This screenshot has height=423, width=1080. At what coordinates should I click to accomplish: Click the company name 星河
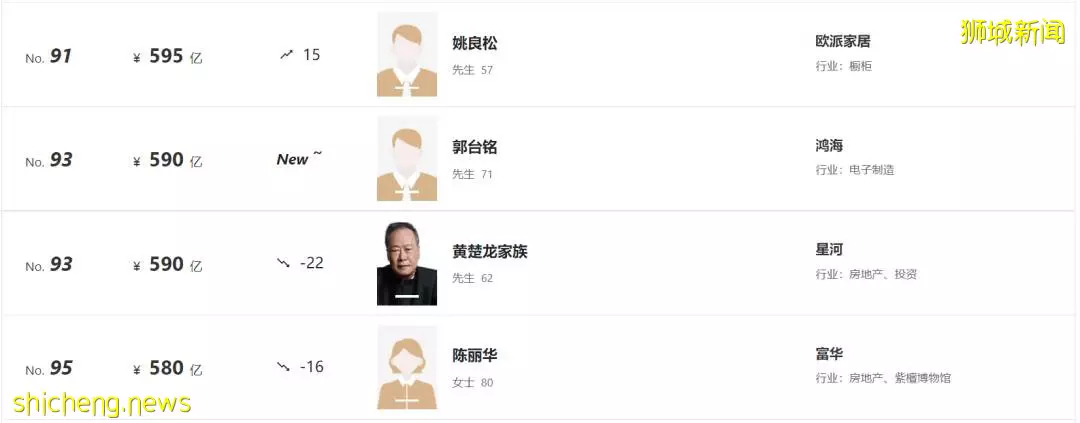tap(829, 249)
